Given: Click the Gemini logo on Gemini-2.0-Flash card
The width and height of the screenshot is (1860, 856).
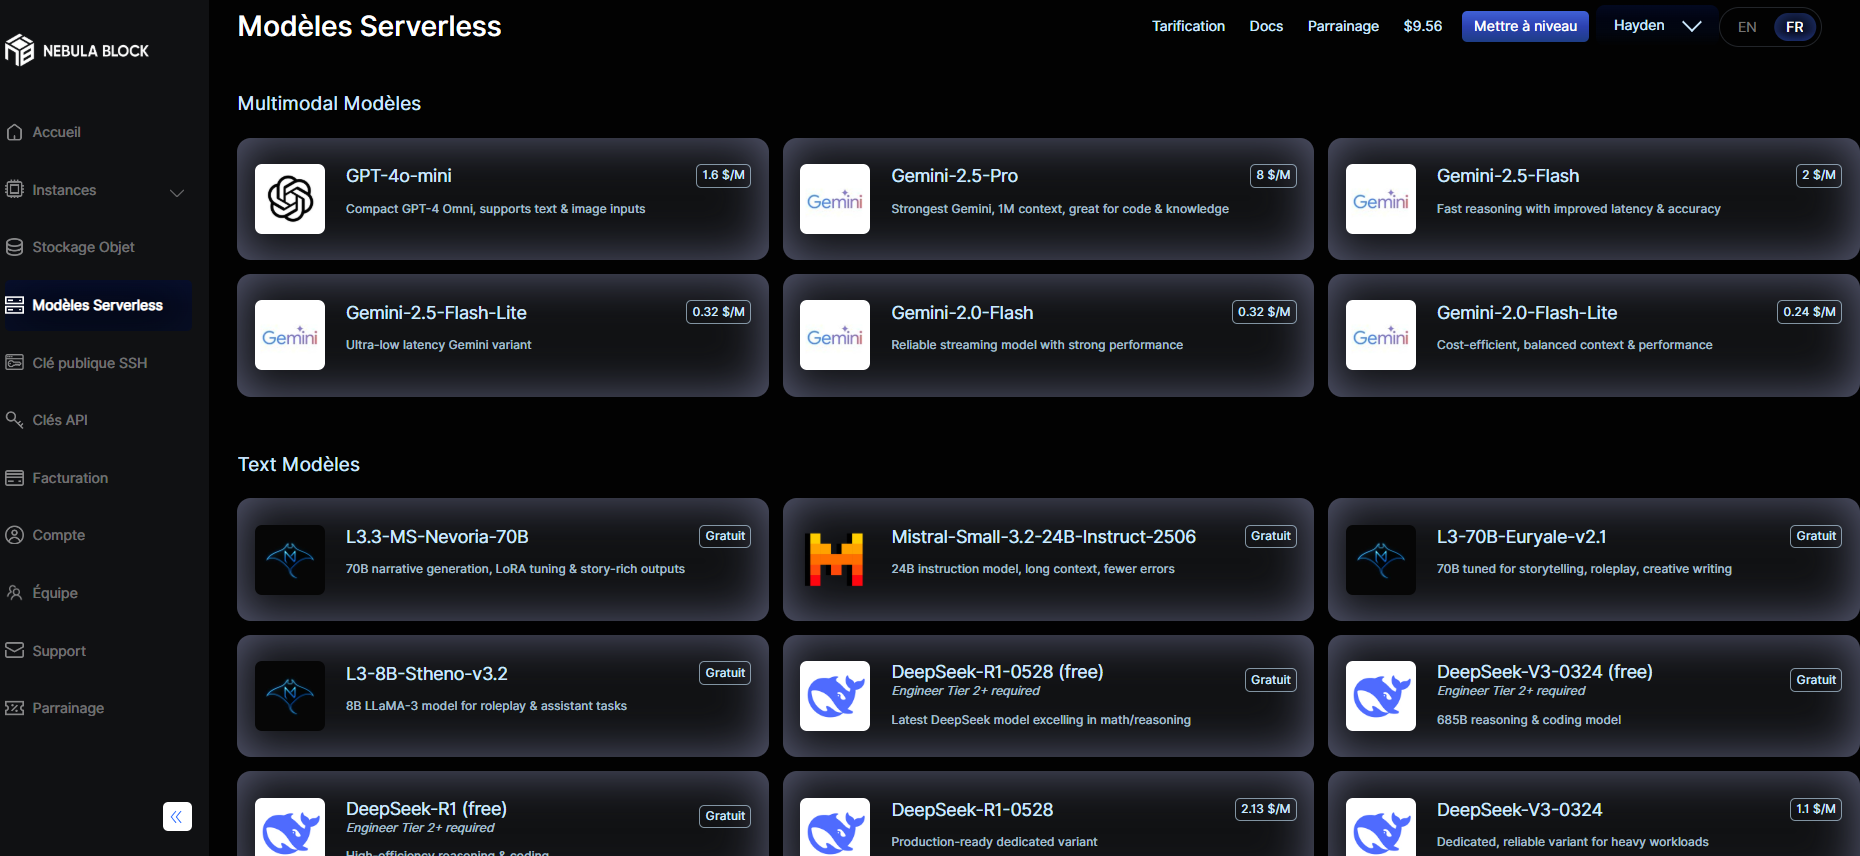Looking at the screenshot, I should [x=835, y=335].
